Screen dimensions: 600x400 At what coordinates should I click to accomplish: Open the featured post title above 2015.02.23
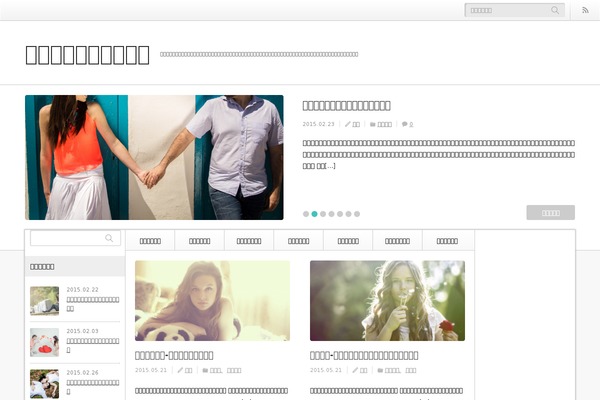(x=346, y=106)
